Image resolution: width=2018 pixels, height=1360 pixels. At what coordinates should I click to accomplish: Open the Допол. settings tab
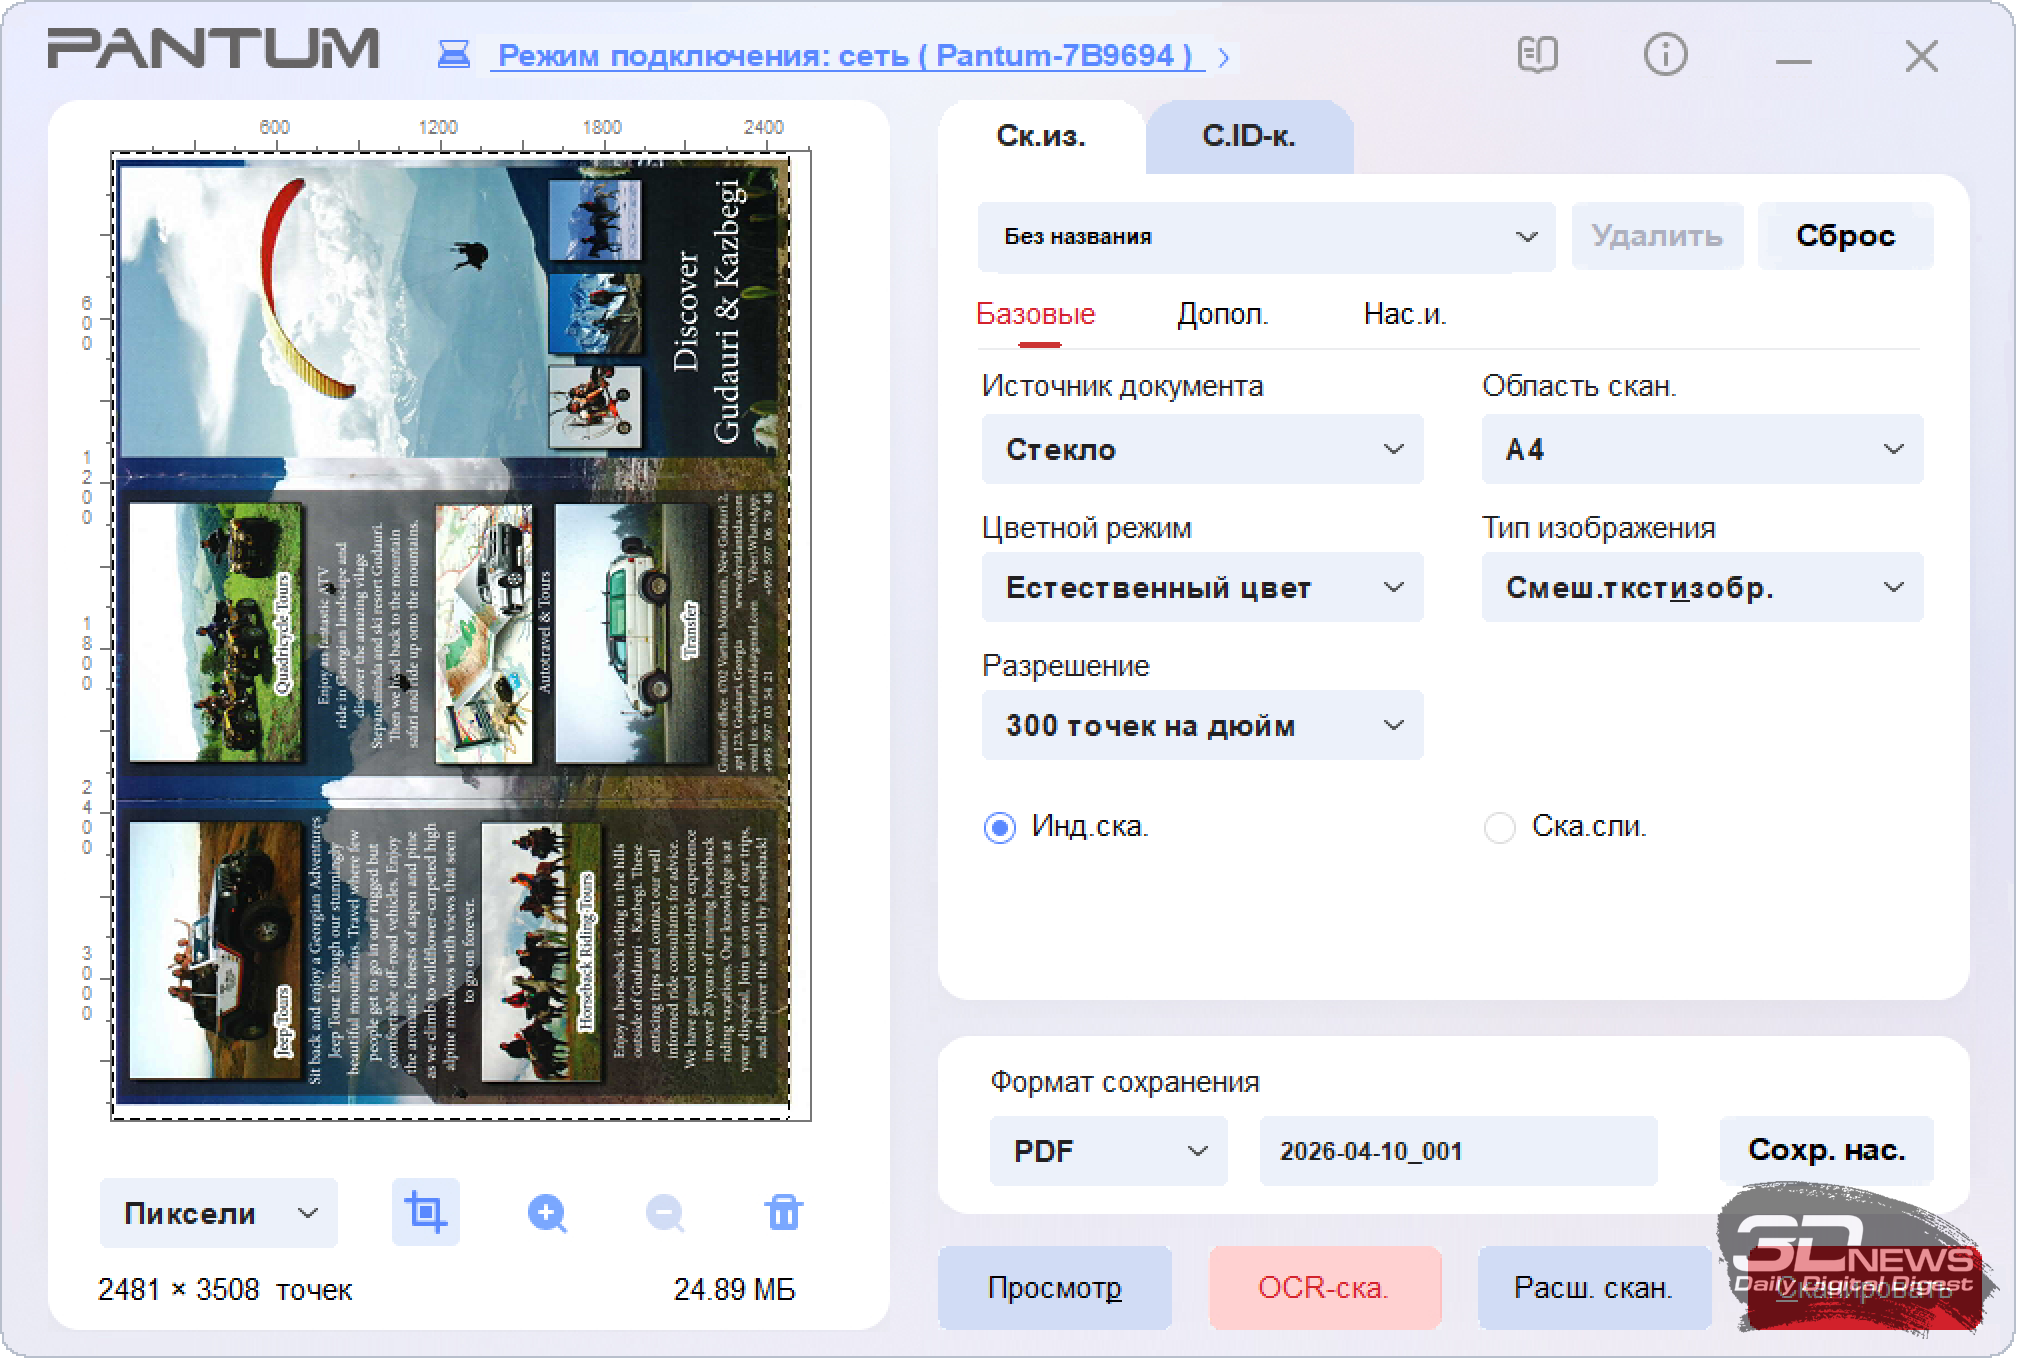(x=1222, y=315)
